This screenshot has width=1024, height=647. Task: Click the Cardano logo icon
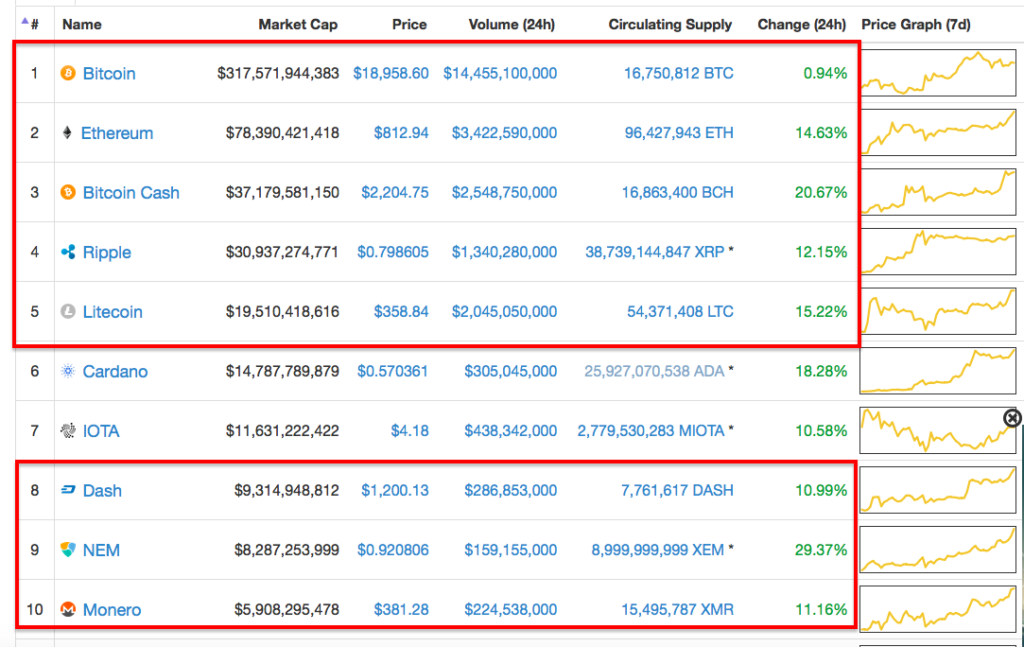(68, 371)
